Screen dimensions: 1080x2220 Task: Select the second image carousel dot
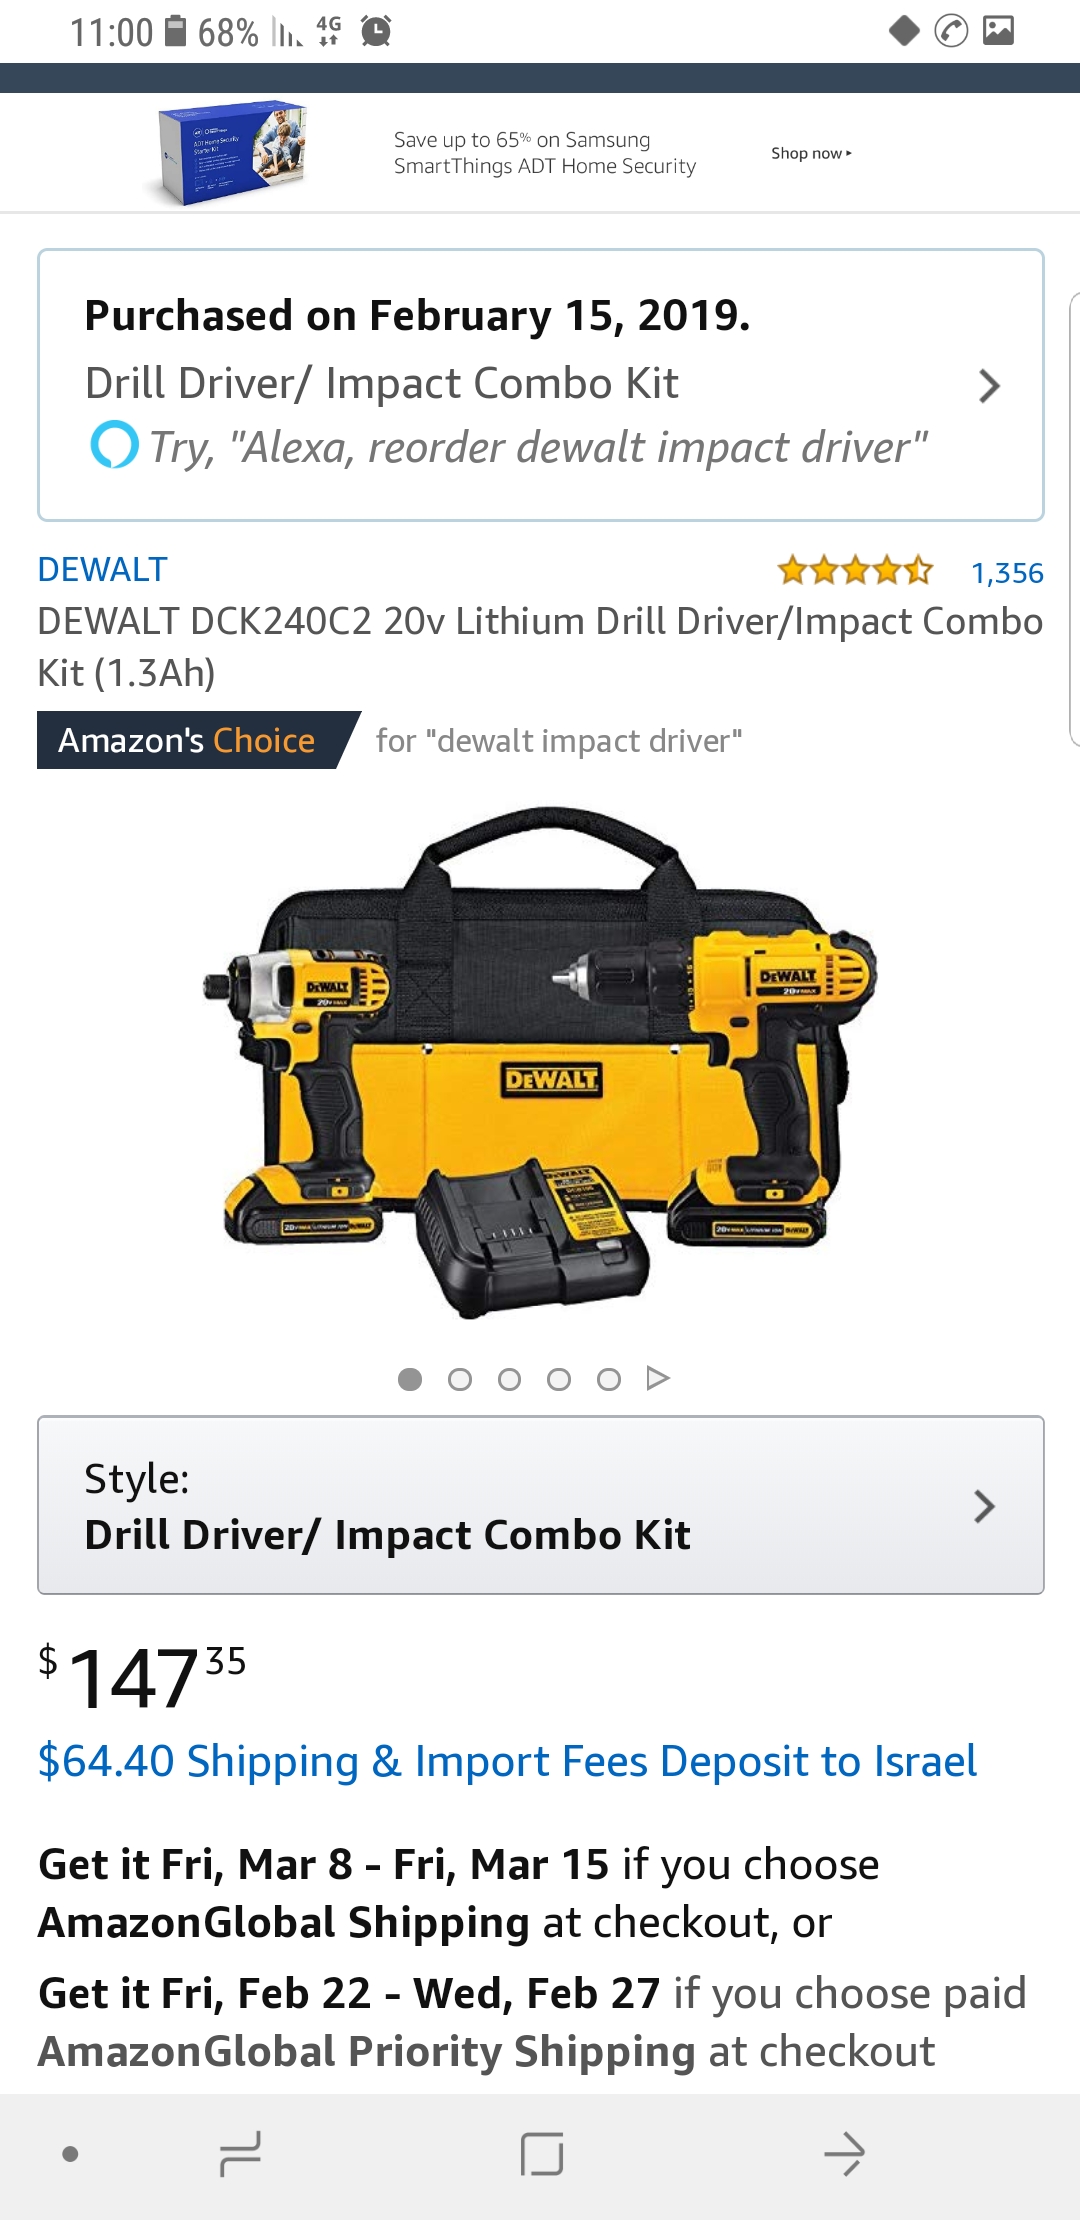pyautogui.click(x=460, y=1380)
